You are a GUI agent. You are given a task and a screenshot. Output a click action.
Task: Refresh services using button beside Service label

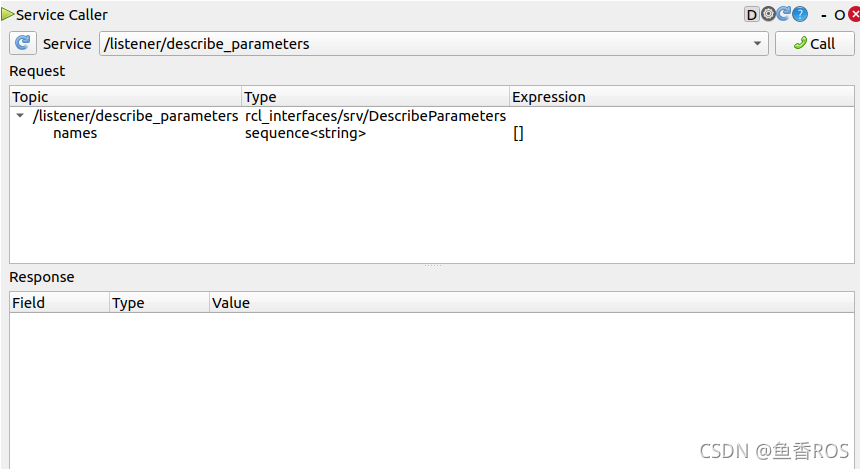(x=22, y=43)
